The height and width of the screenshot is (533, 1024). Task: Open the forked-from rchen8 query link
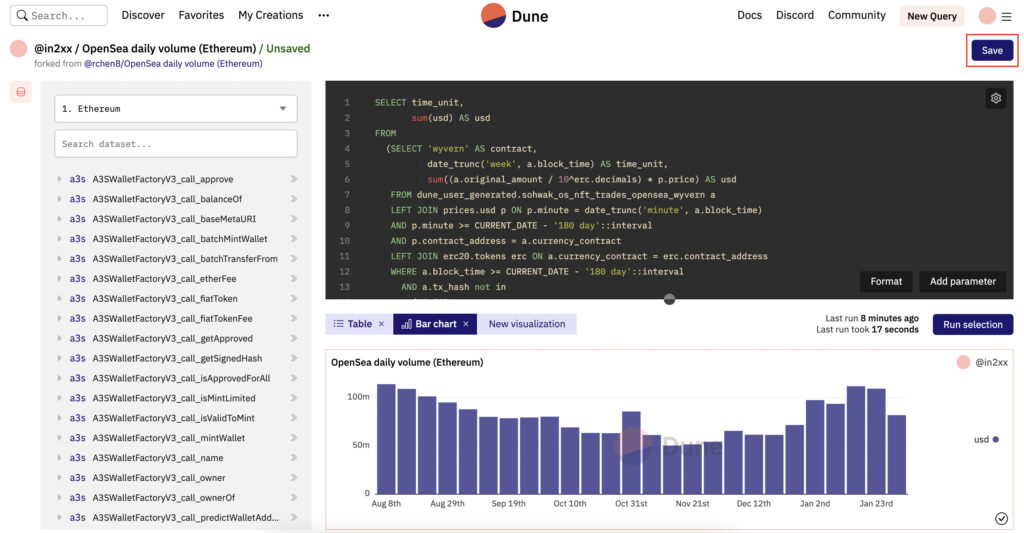point(172,63)
